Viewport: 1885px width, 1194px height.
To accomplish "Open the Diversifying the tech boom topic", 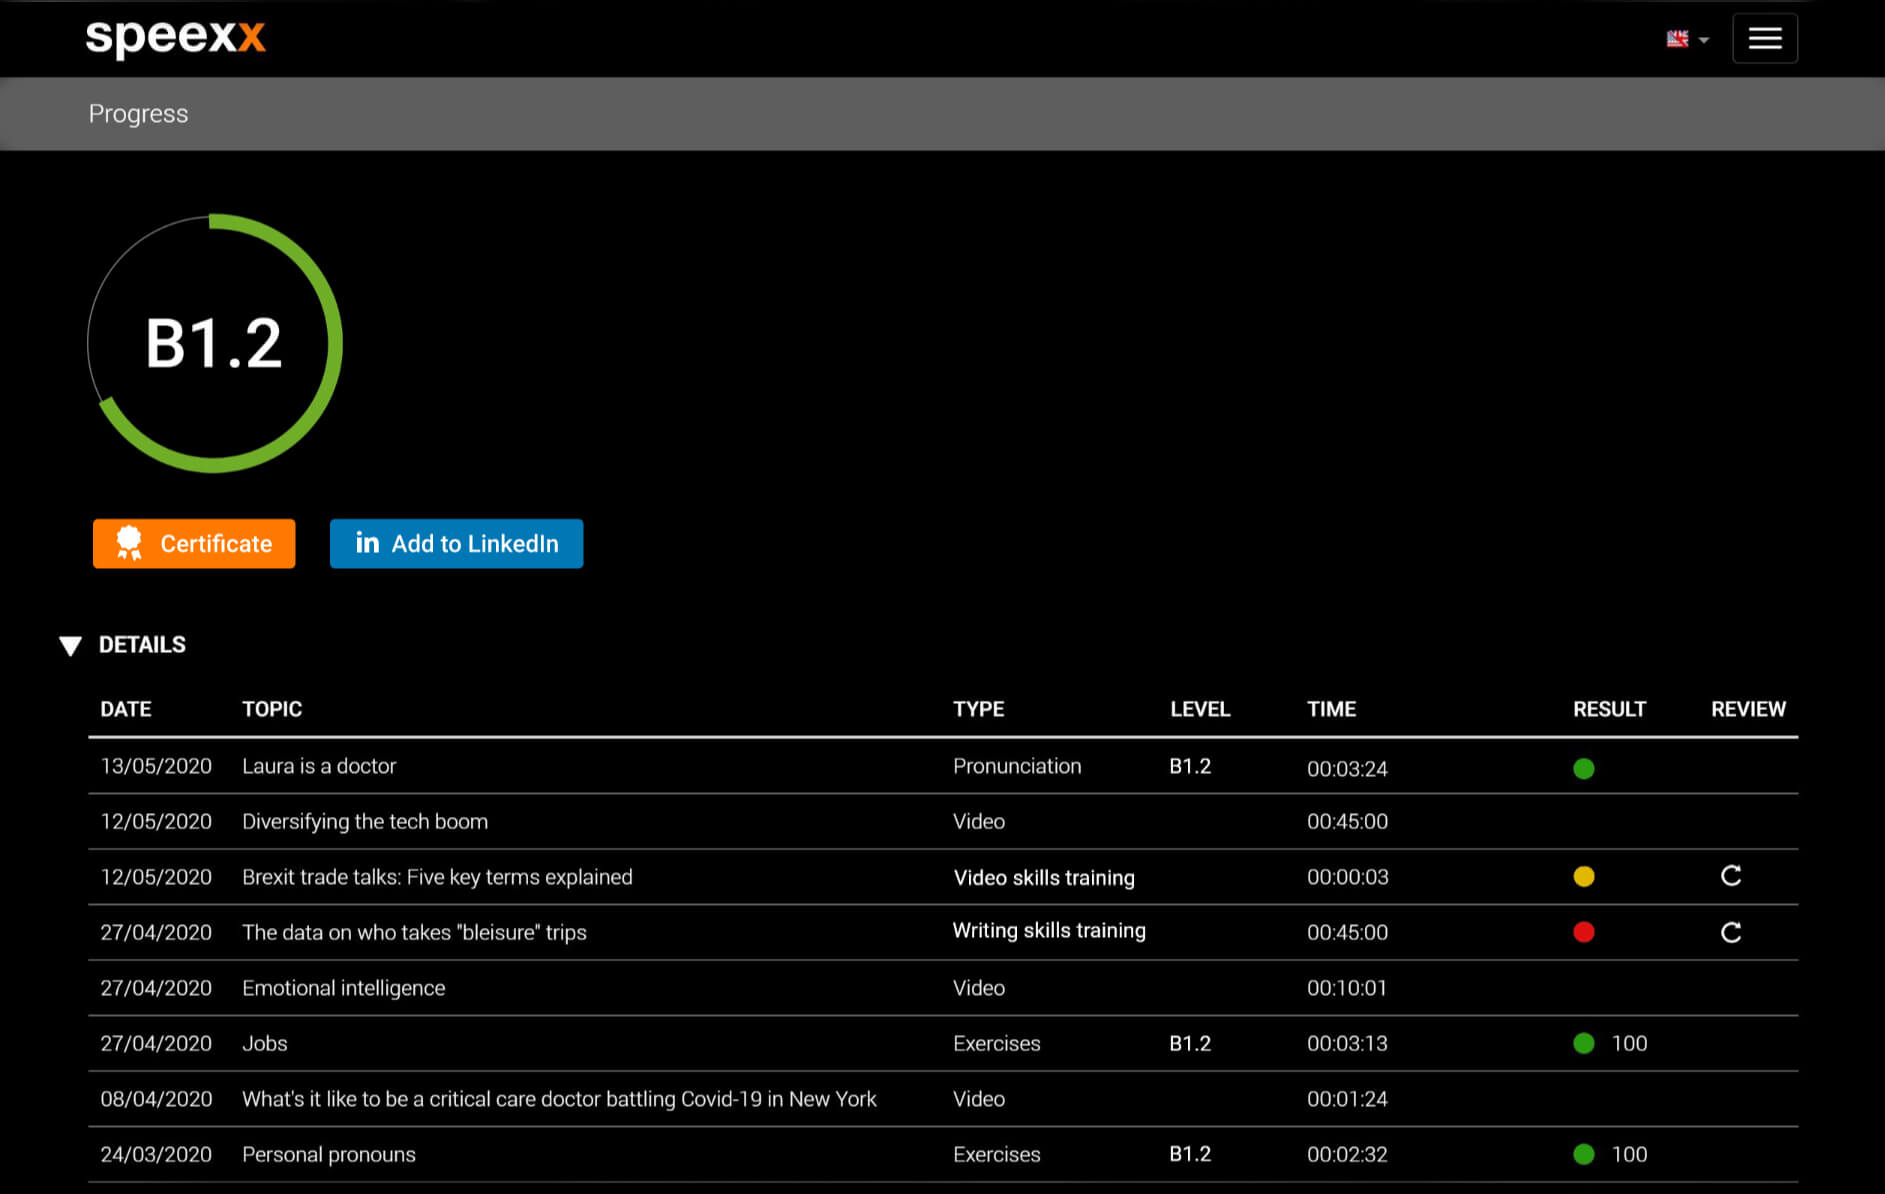I will click(x=365, y=821).
